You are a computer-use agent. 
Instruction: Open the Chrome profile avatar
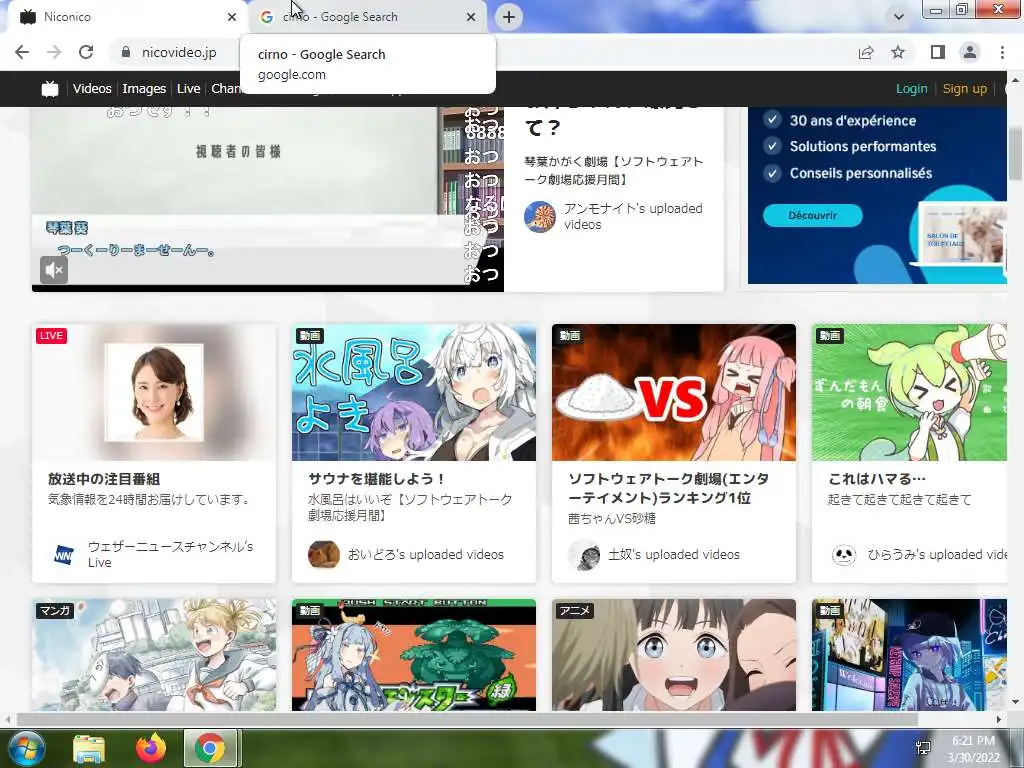click(x=970, y=52)
